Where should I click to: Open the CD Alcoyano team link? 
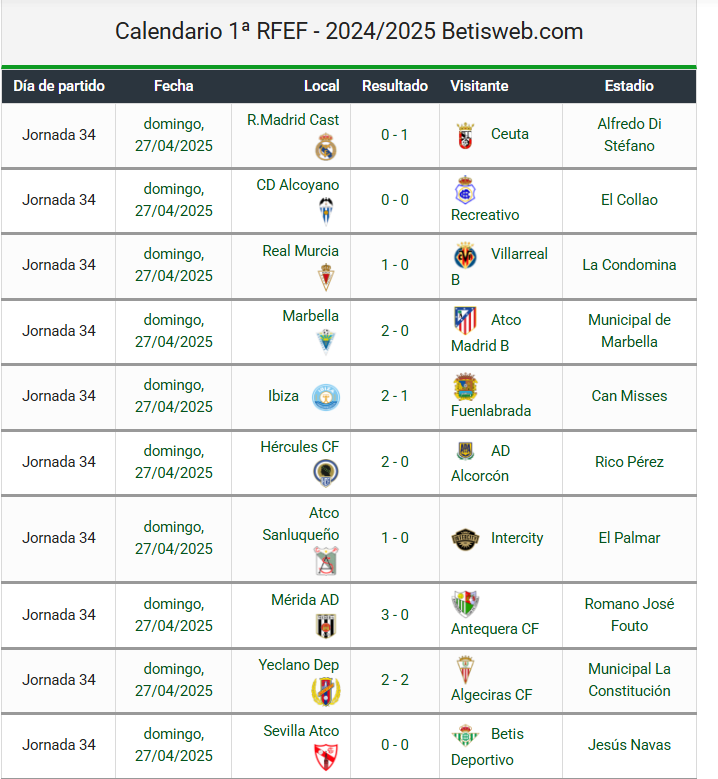click(298, 185)
